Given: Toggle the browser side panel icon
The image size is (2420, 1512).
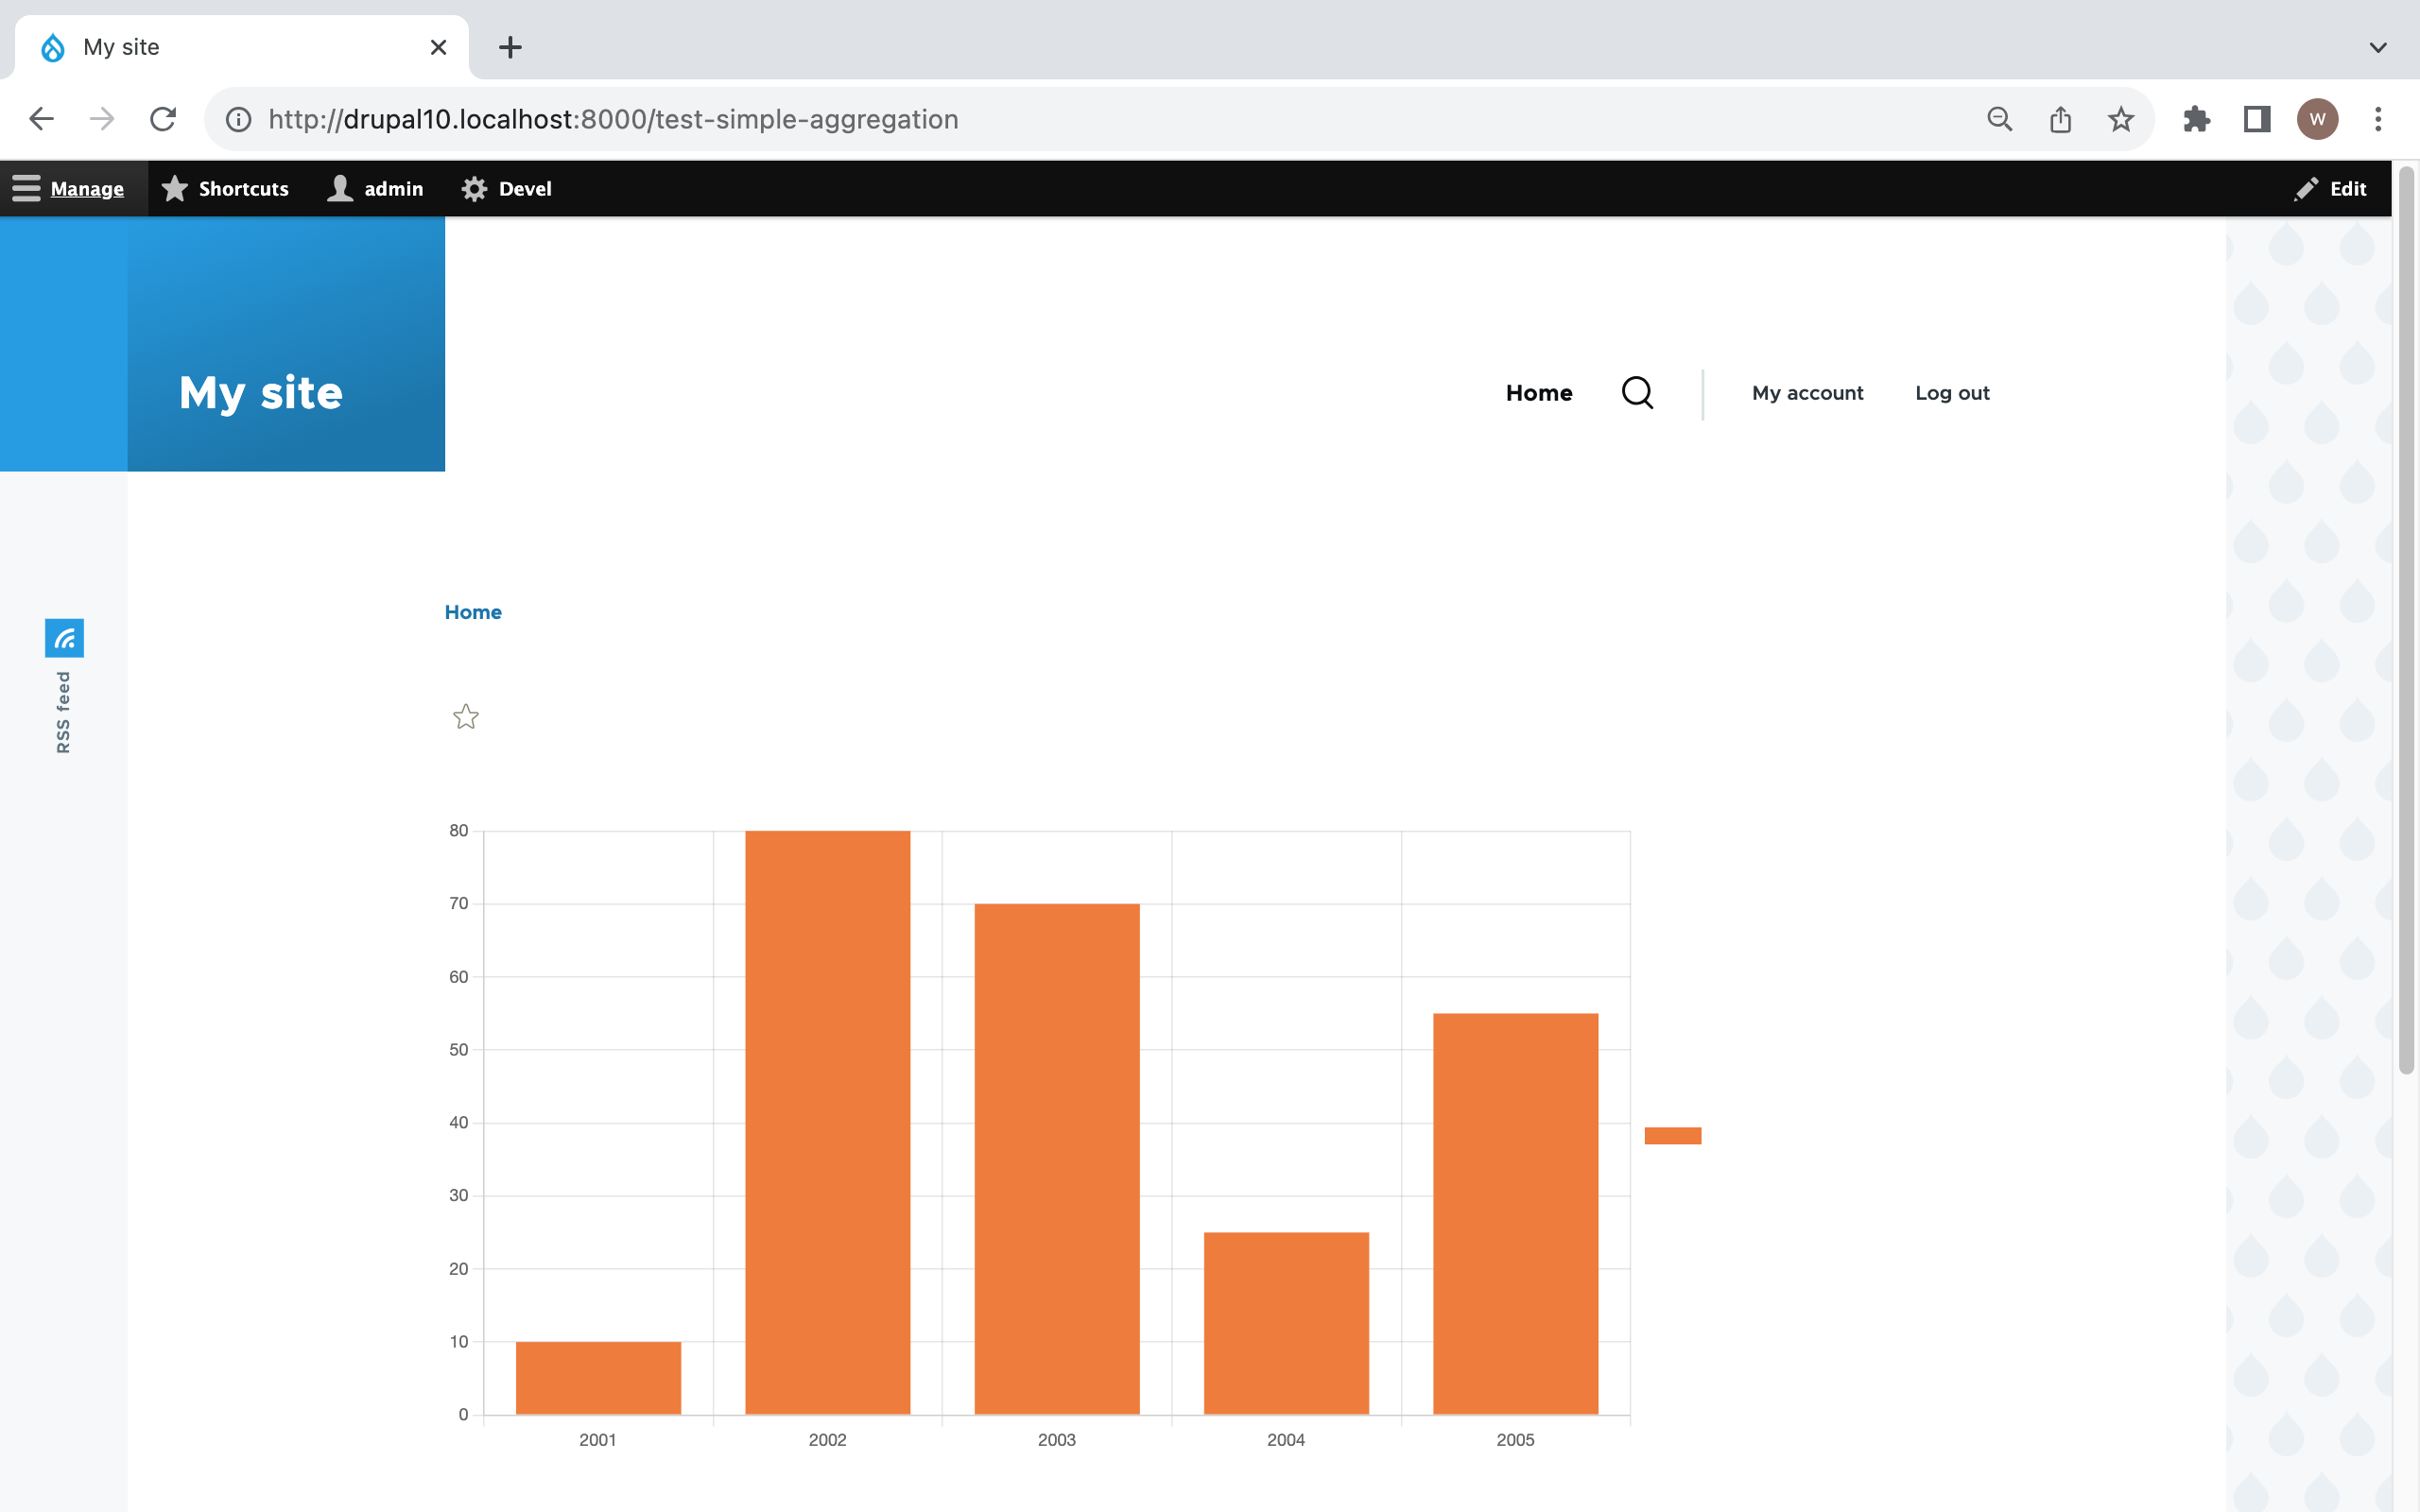Looking at the screenshot, I should point(2257,118).
